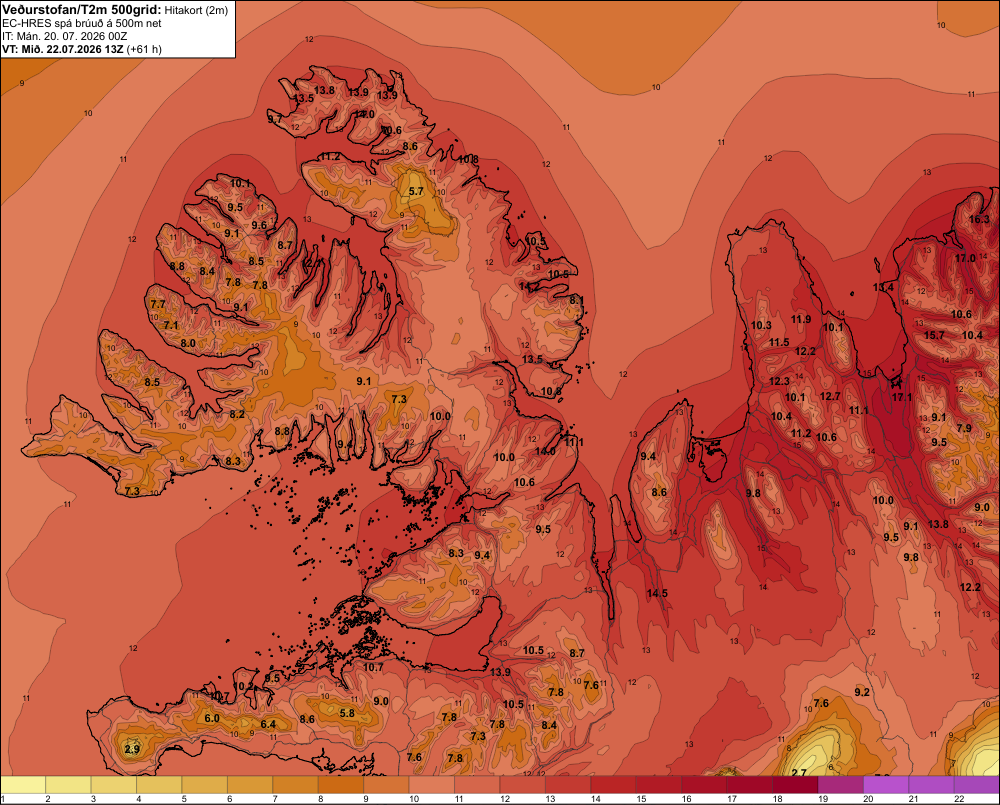Select the orange legend swatch between 8 and 9

coord(341,785)
